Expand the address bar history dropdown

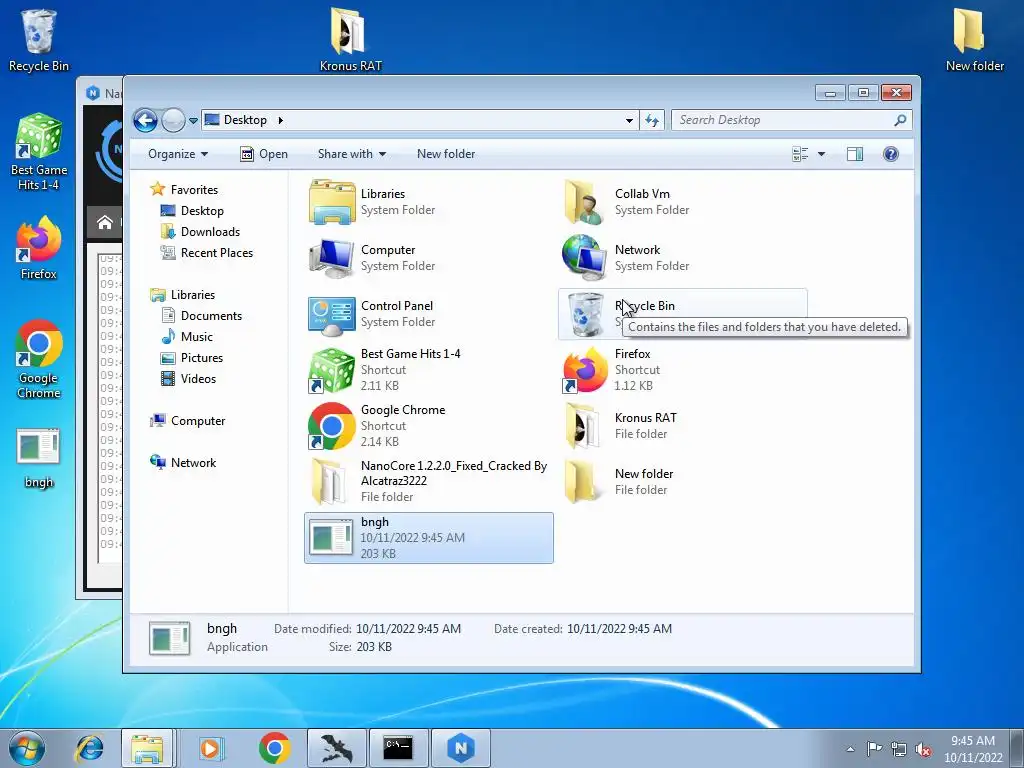[x=629, y=120]
